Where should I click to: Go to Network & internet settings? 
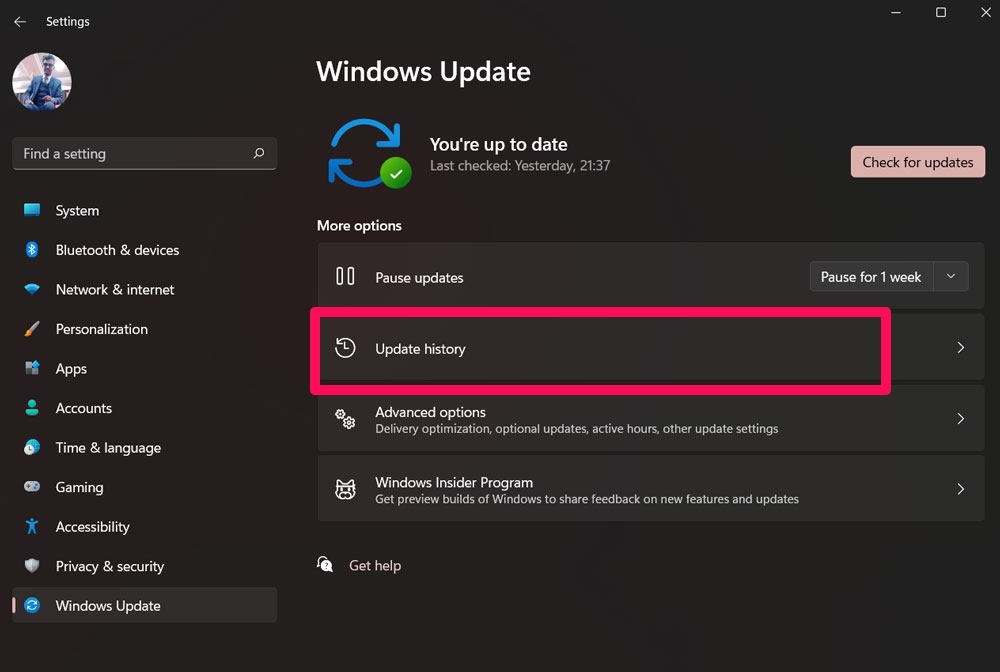115,290
